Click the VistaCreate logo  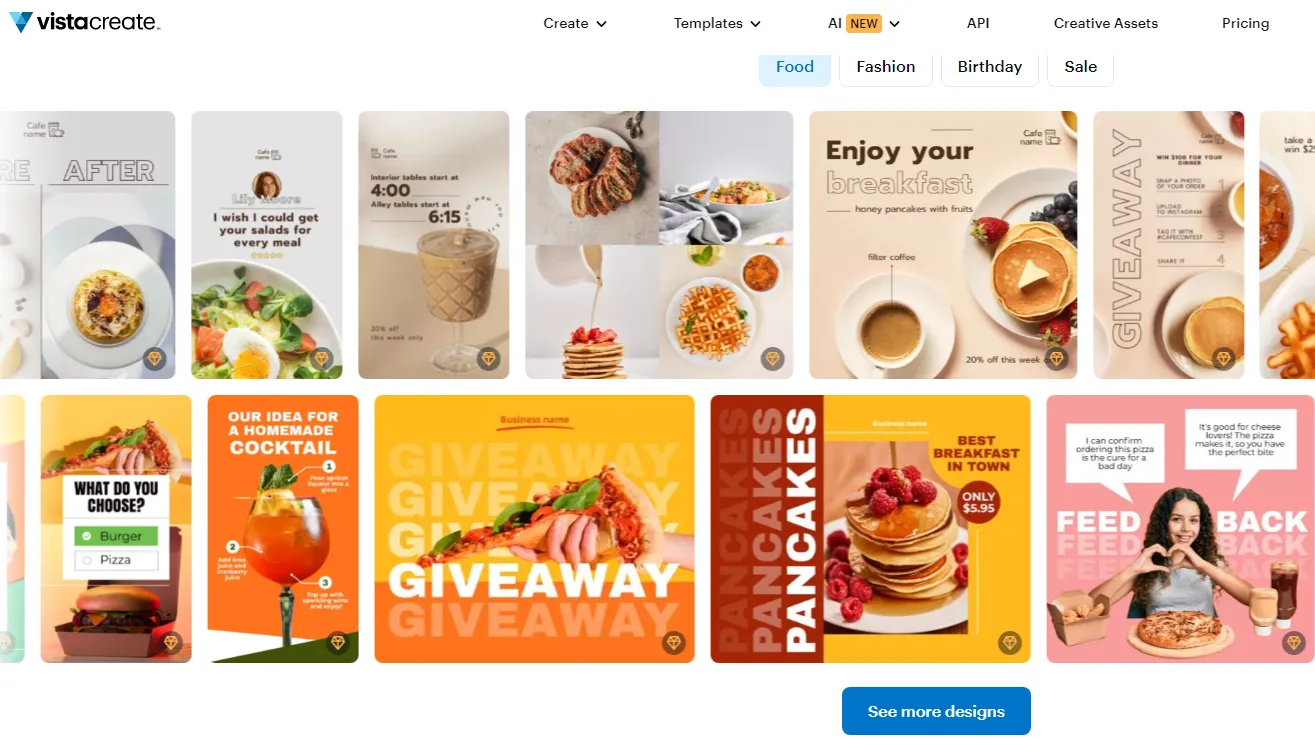click(84, 22)
